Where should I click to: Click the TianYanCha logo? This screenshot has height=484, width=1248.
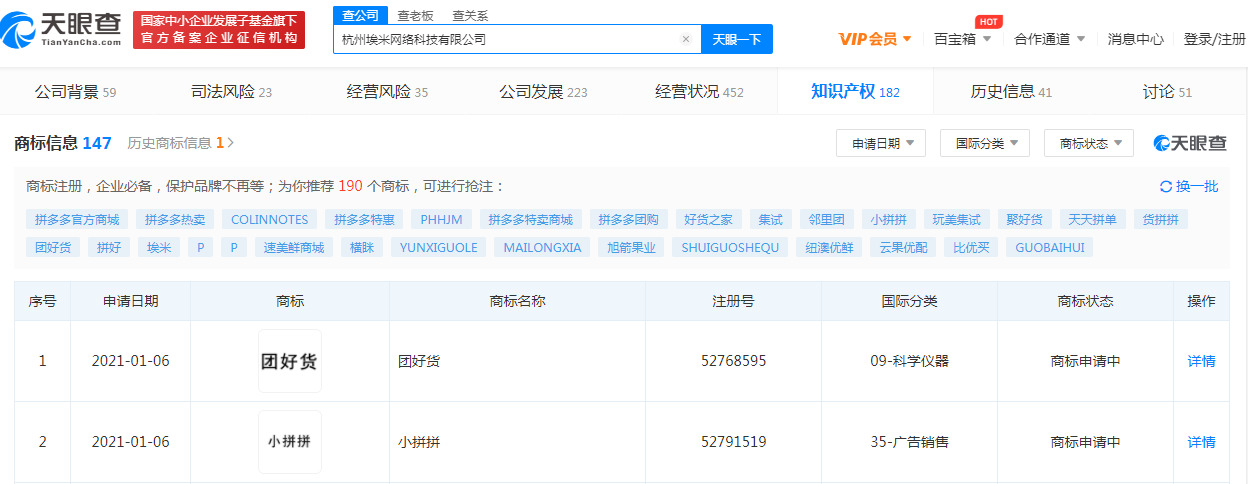click(x=63, y=30)
